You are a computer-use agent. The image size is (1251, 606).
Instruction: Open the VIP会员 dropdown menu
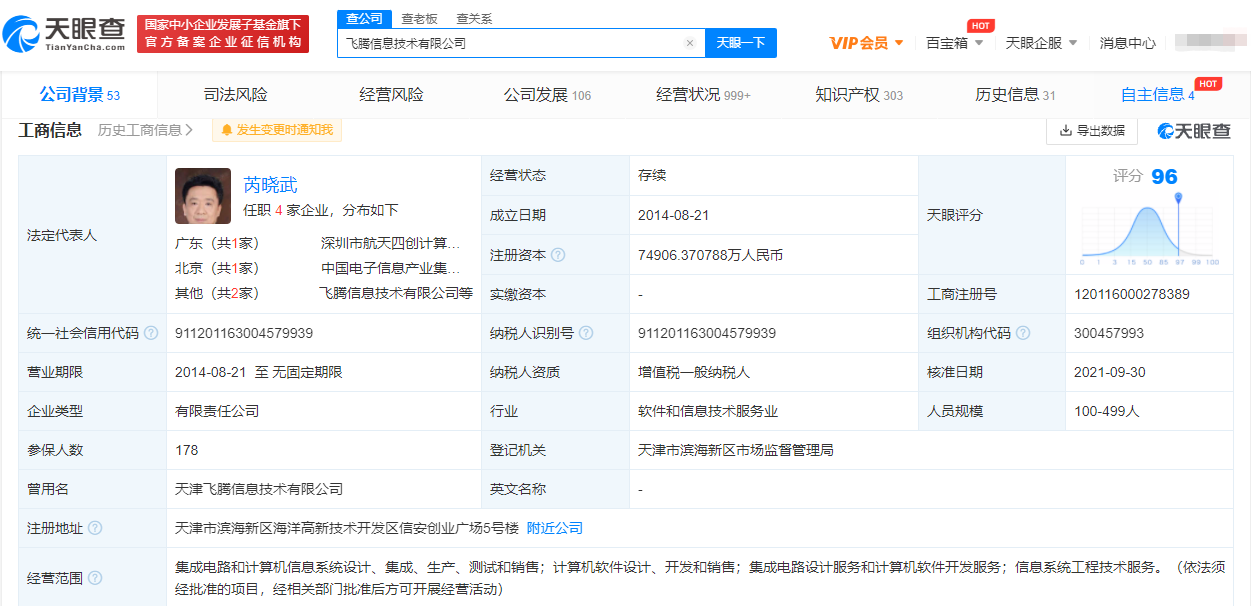866,43
